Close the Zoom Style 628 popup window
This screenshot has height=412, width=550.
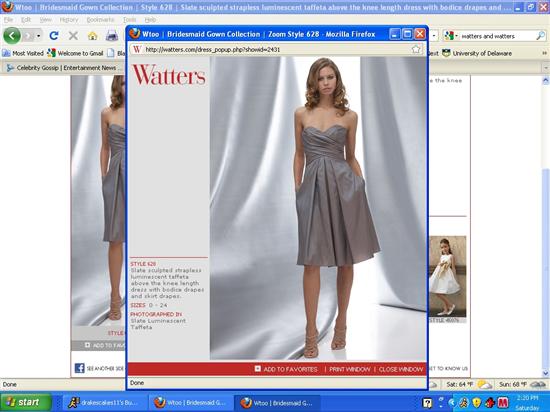tap(420, 34)
